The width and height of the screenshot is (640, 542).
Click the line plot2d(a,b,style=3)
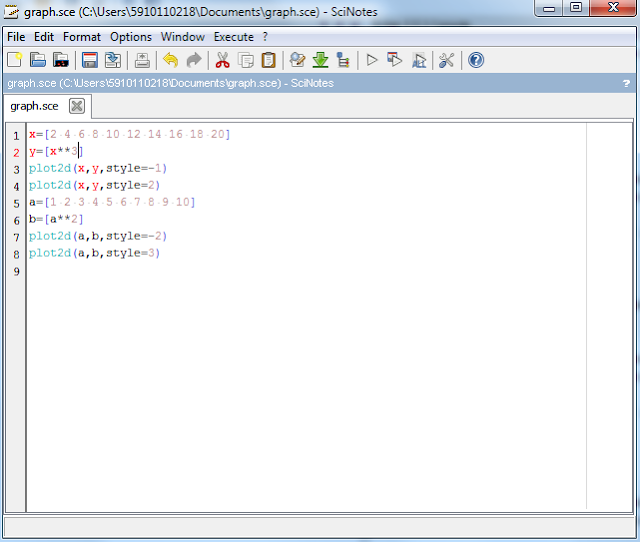tap(94, 253)
